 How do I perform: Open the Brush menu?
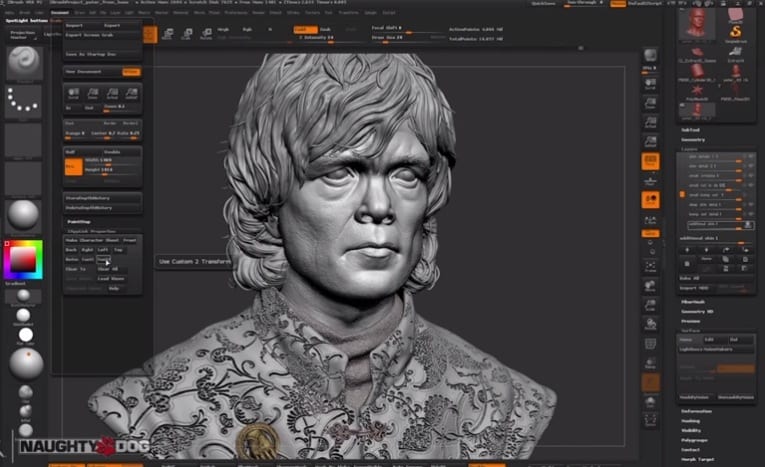coord(24,13)
